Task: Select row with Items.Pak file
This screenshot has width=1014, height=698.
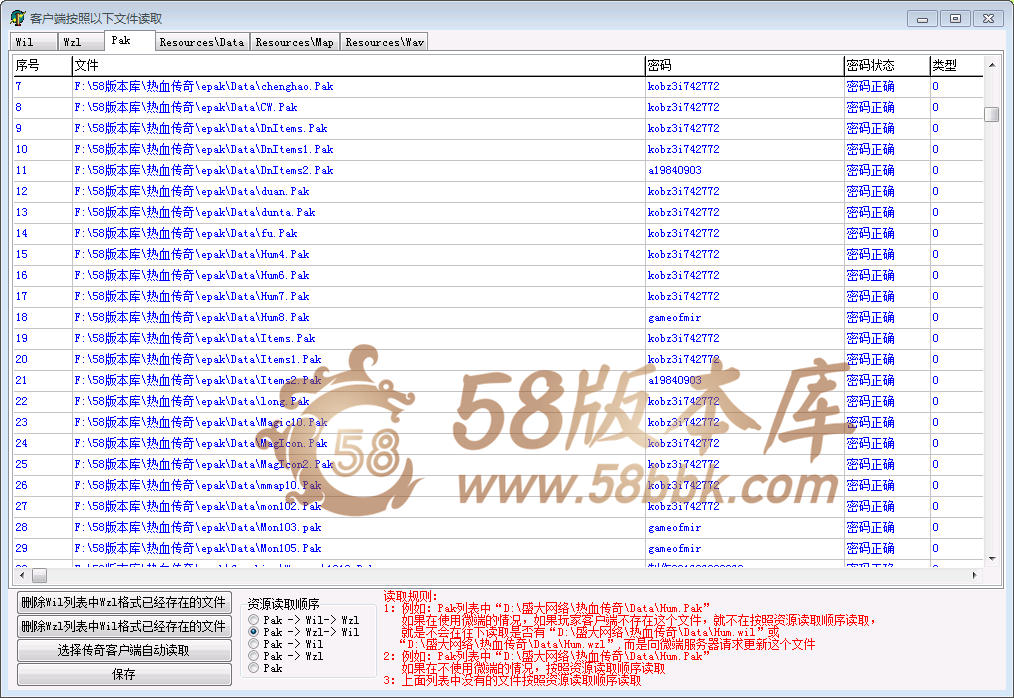Action: point(498,338)
